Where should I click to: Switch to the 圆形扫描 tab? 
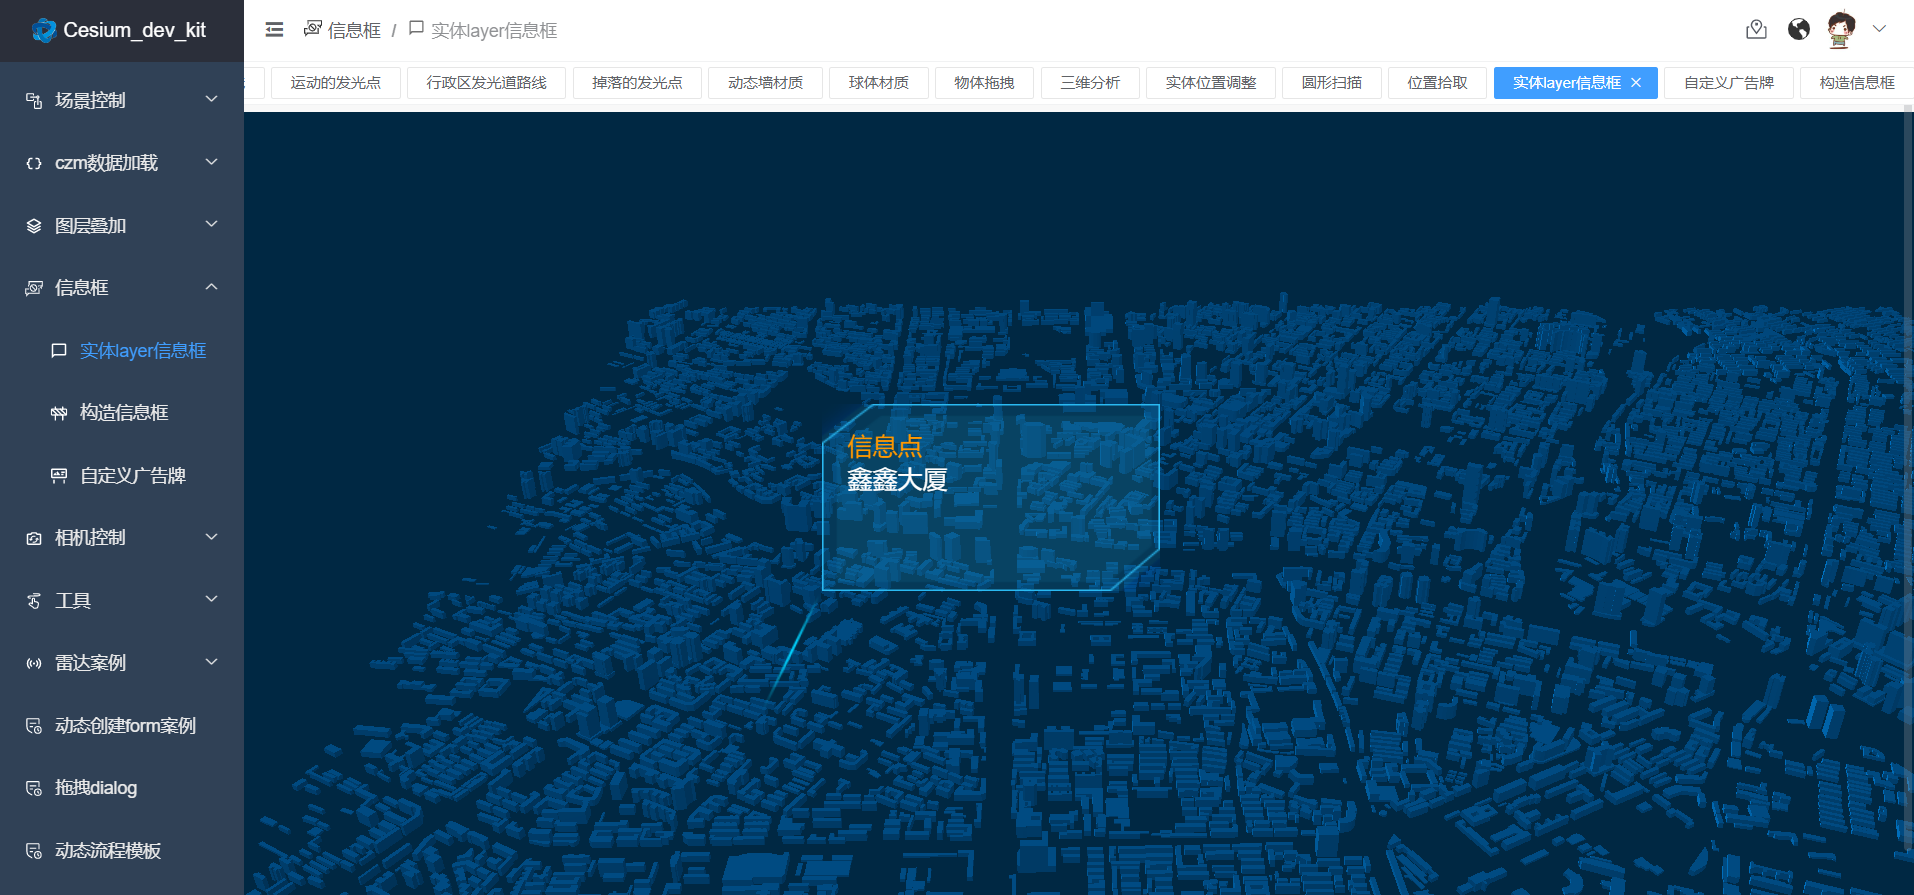(1332, 83)
